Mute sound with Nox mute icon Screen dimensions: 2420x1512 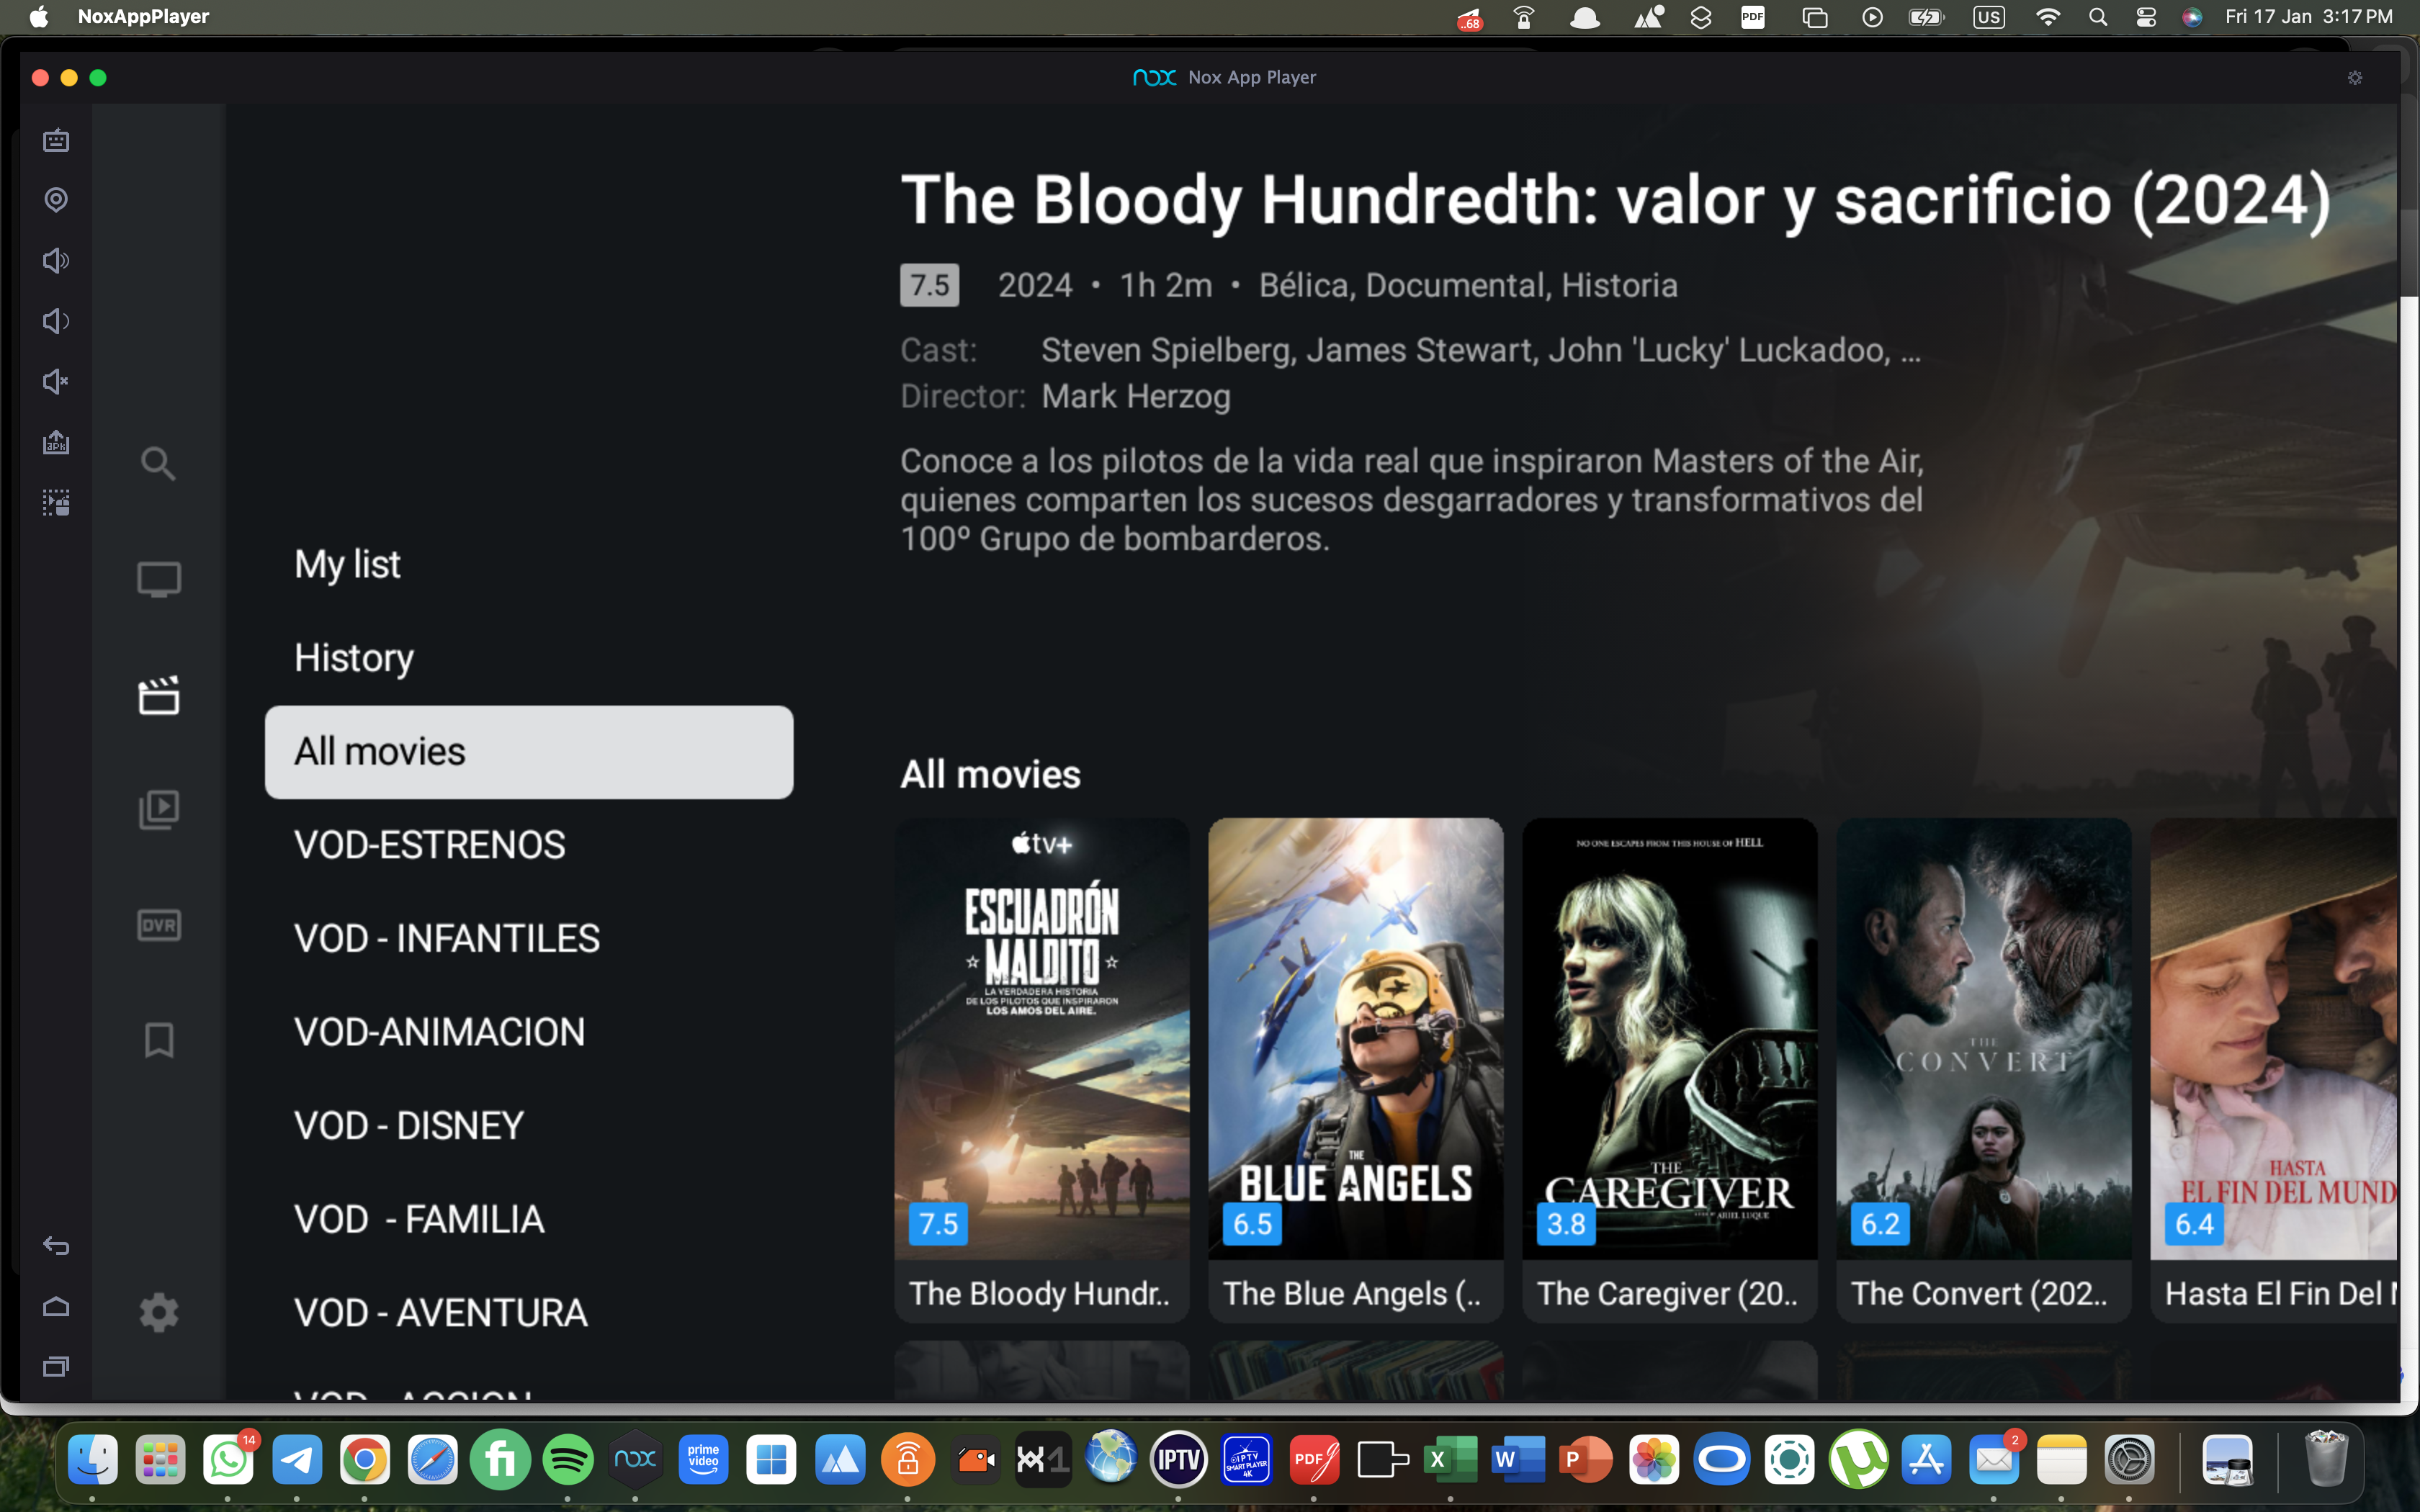(56, 382)
